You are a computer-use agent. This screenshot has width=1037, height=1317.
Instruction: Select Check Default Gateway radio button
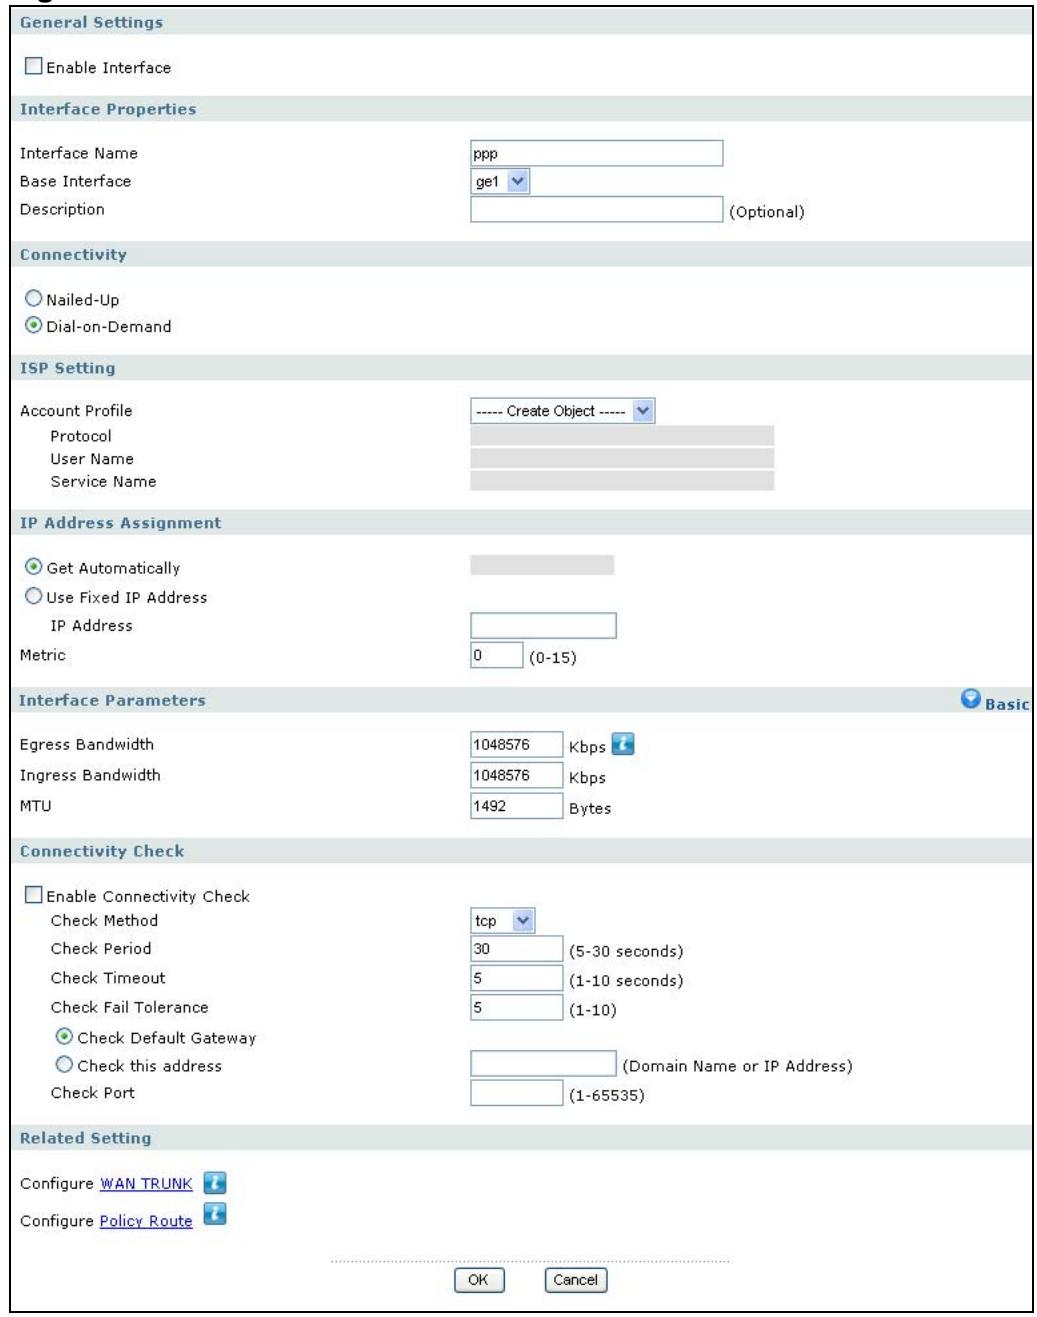click(x=64, y=1036)
